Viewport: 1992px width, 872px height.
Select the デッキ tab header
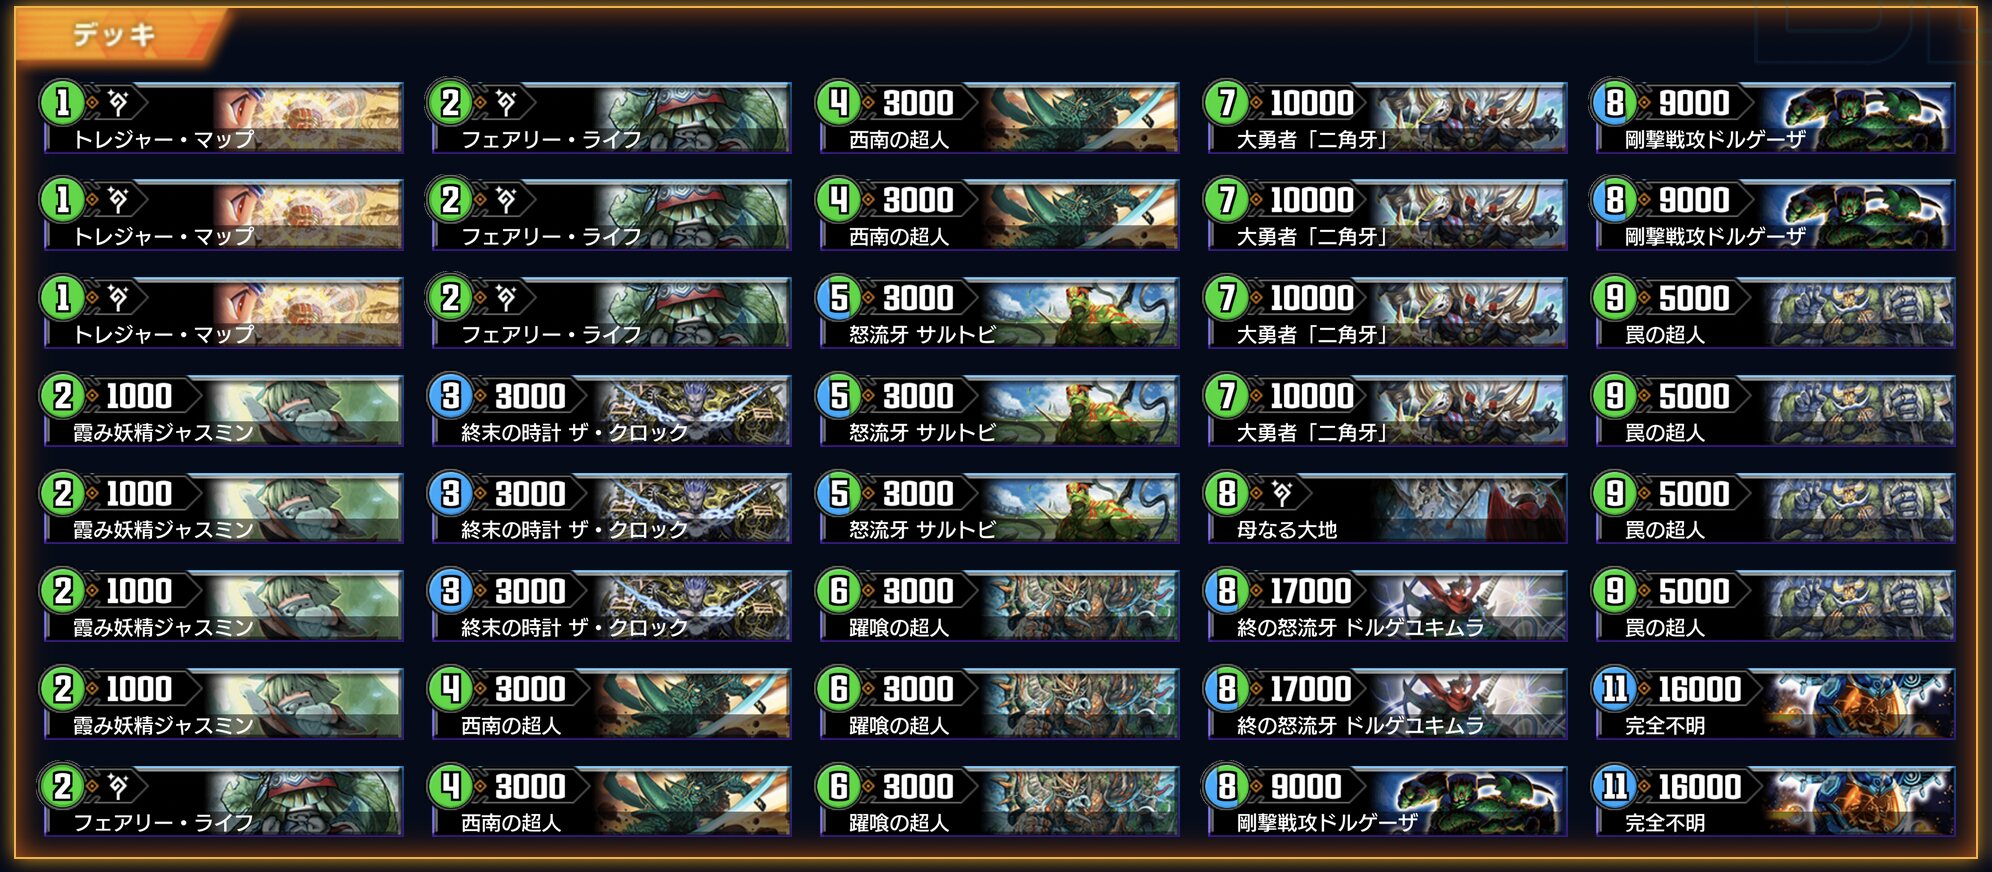click(115, 35)
